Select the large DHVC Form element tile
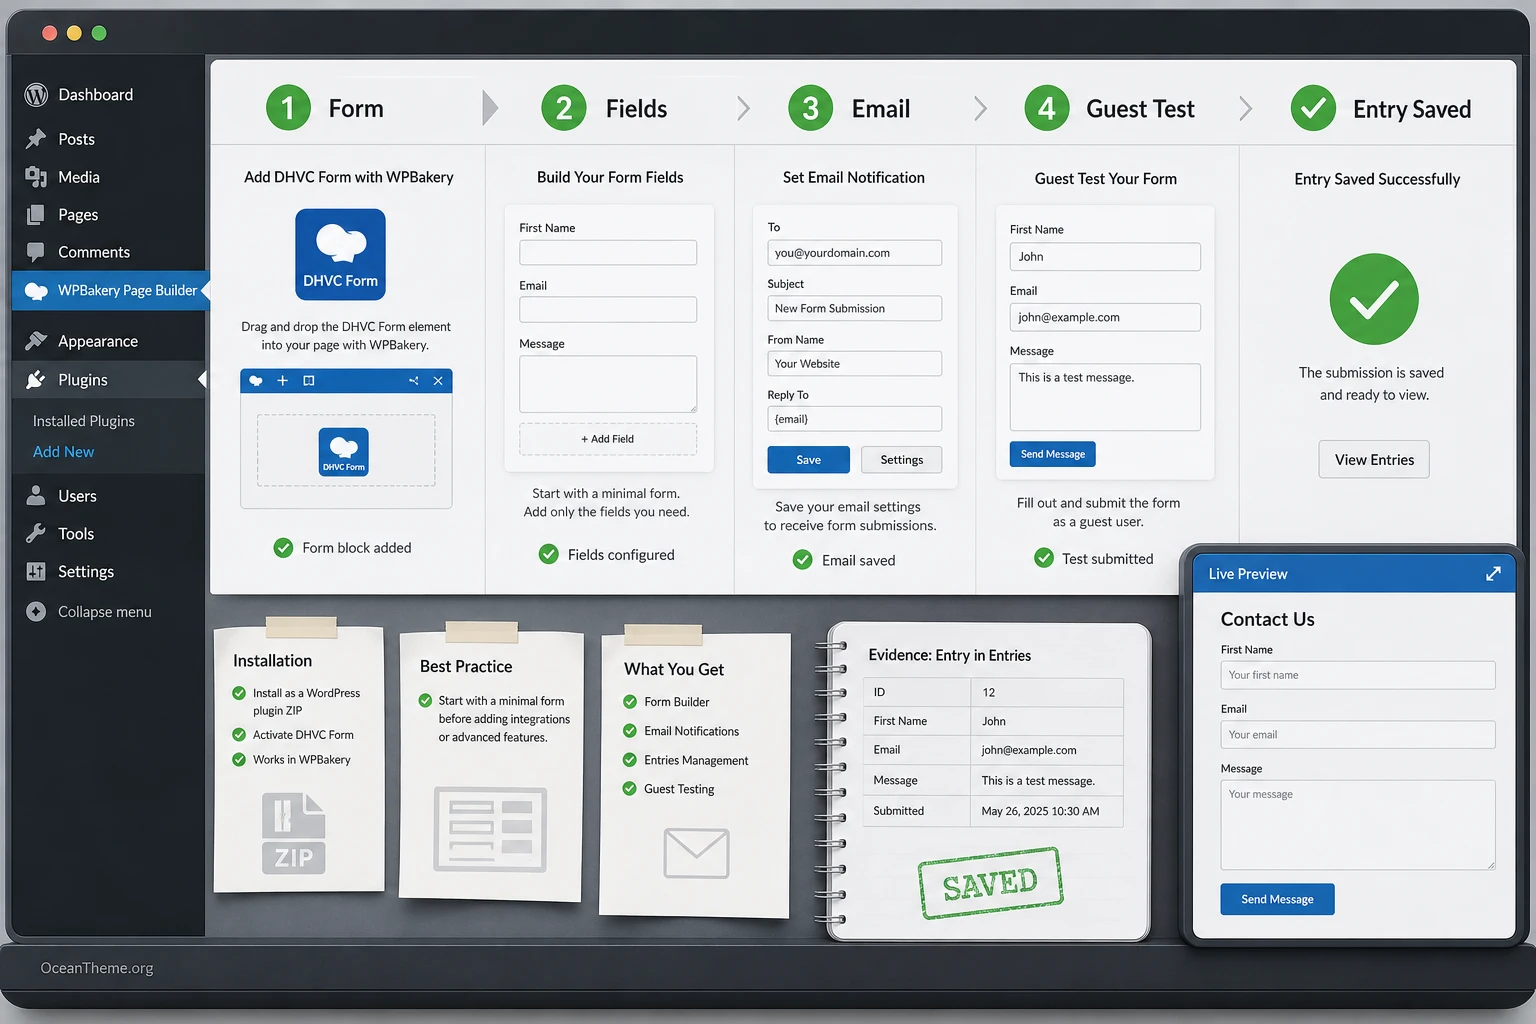The height and width of the screenshot is (1024, 1536). (x=340, y=255)
